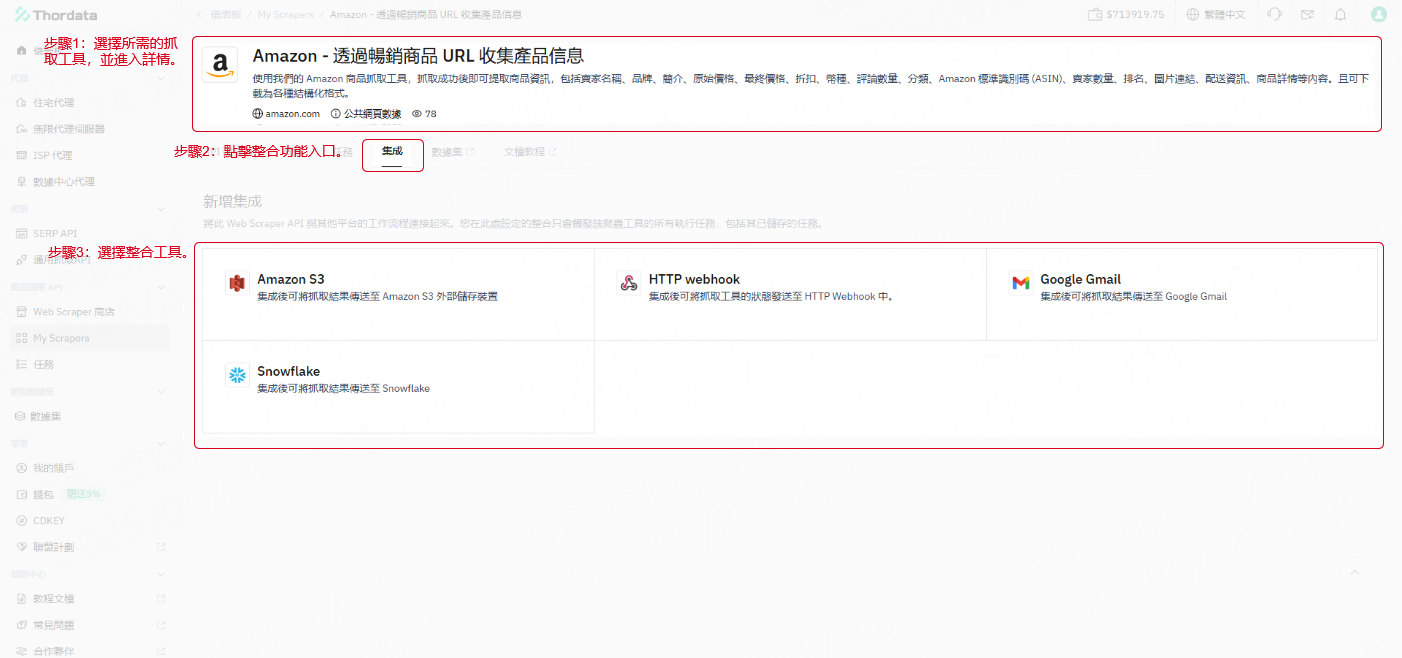
Task: Choose the Amazon S3 integration card
Action: pyautogui.click(x=398, y=294)
